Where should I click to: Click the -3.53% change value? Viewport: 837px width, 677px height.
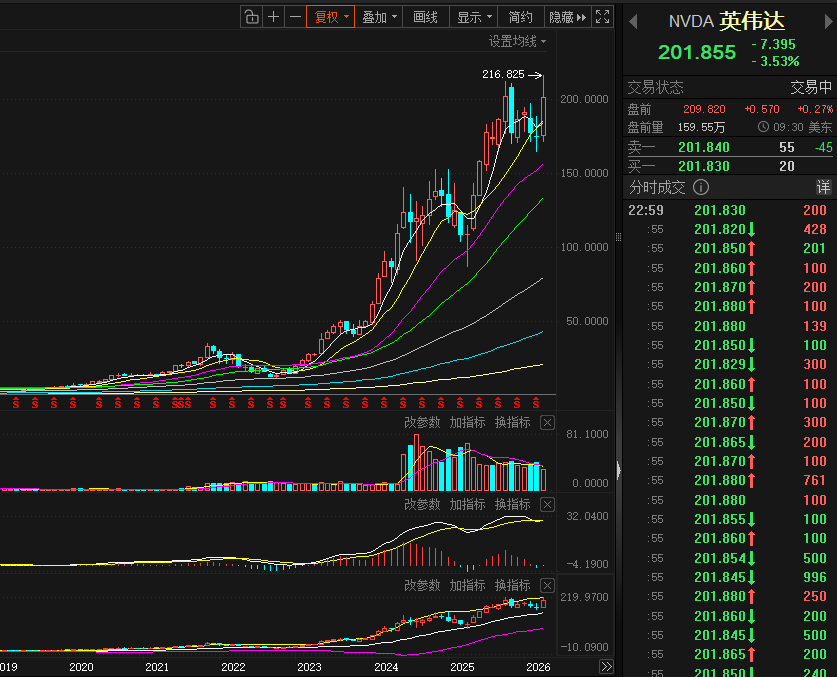click(775, 61)
